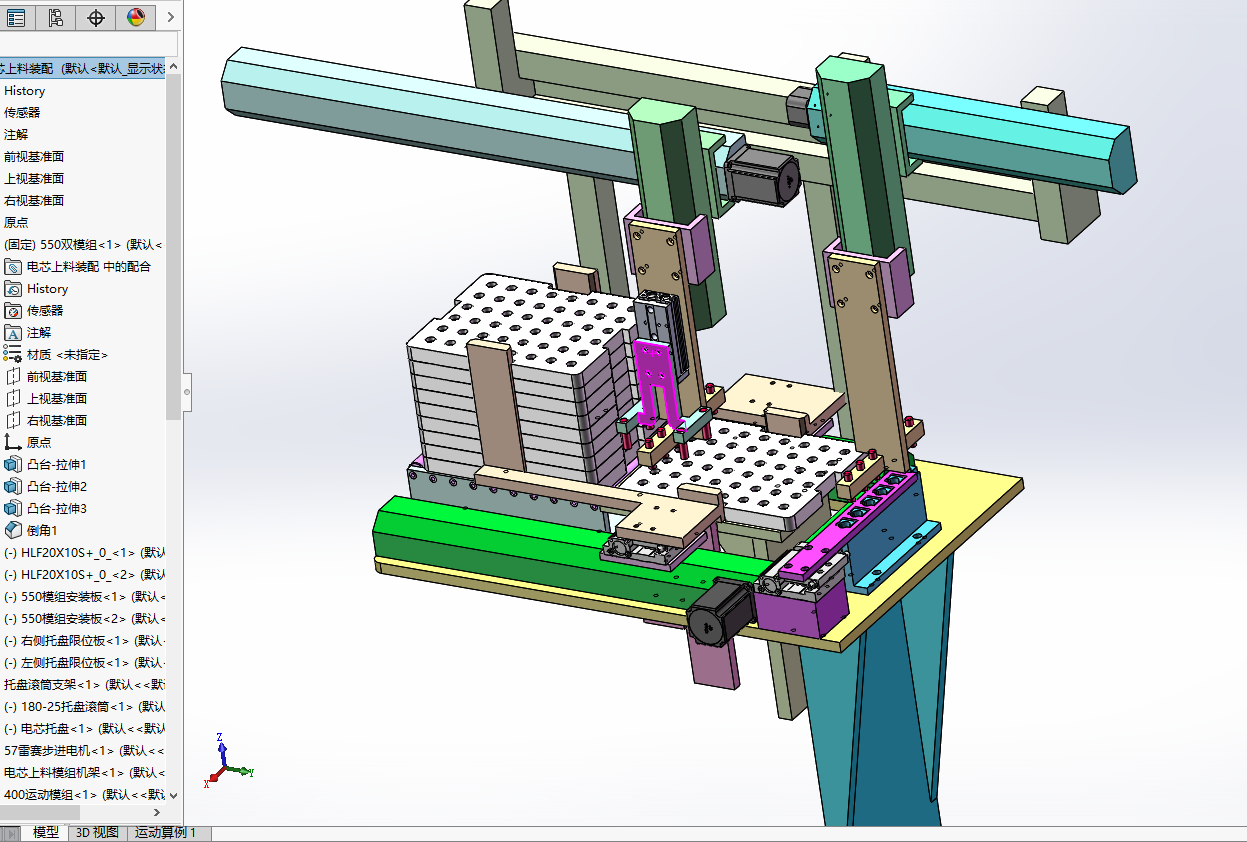The width and height of the screenshot is (1247, 842).
Task: Switch to the ConfigurationManager tab icon
Action: (x=56, y=17)
